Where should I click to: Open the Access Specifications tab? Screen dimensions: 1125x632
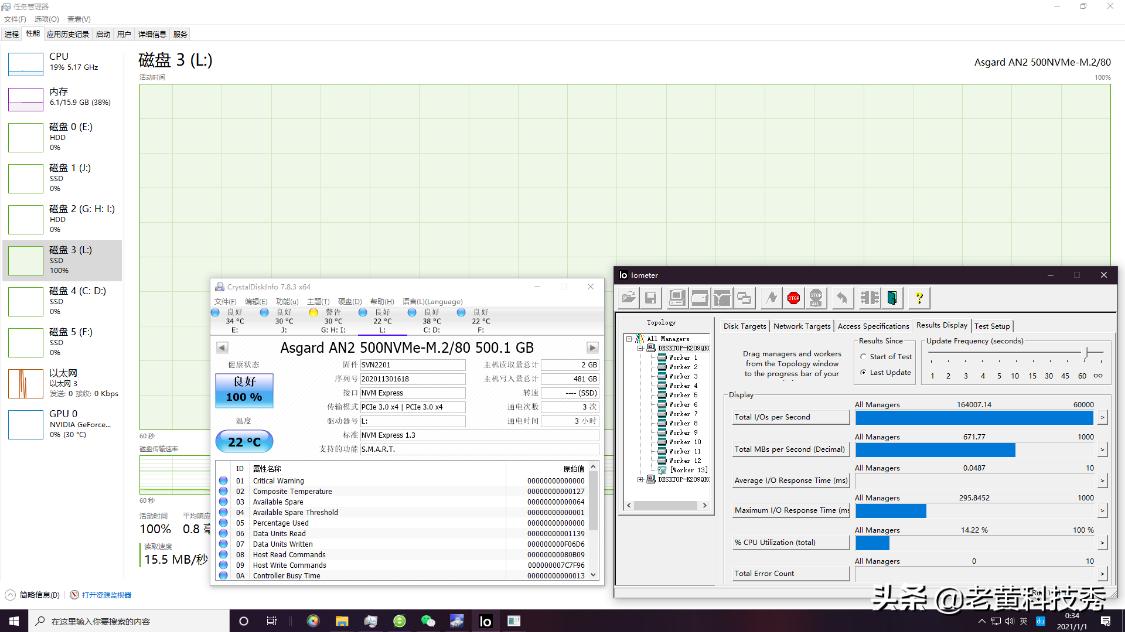873,326
